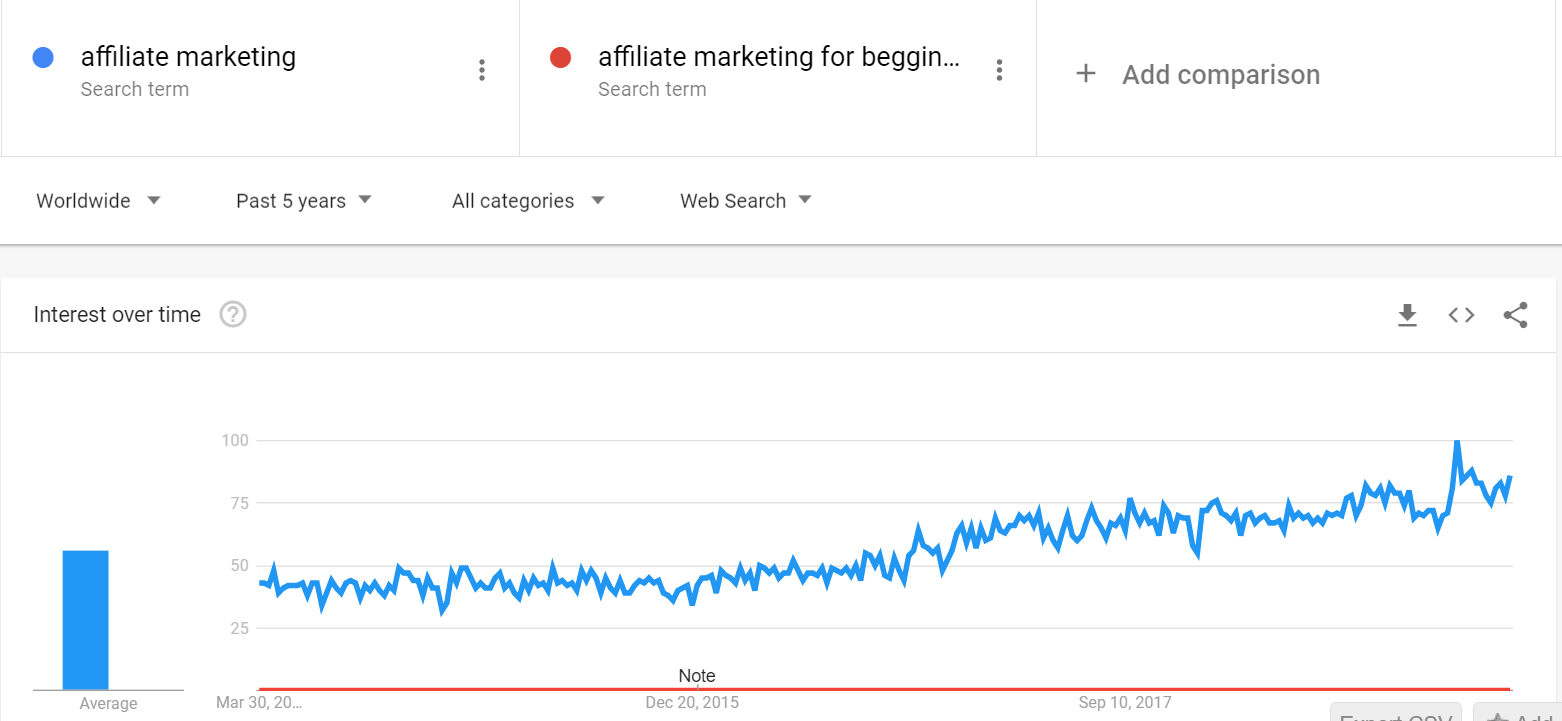Open the Web Search type dropdown
Image resolution: width=1562 pixels, height=721 pixels.
pos(746,201)
